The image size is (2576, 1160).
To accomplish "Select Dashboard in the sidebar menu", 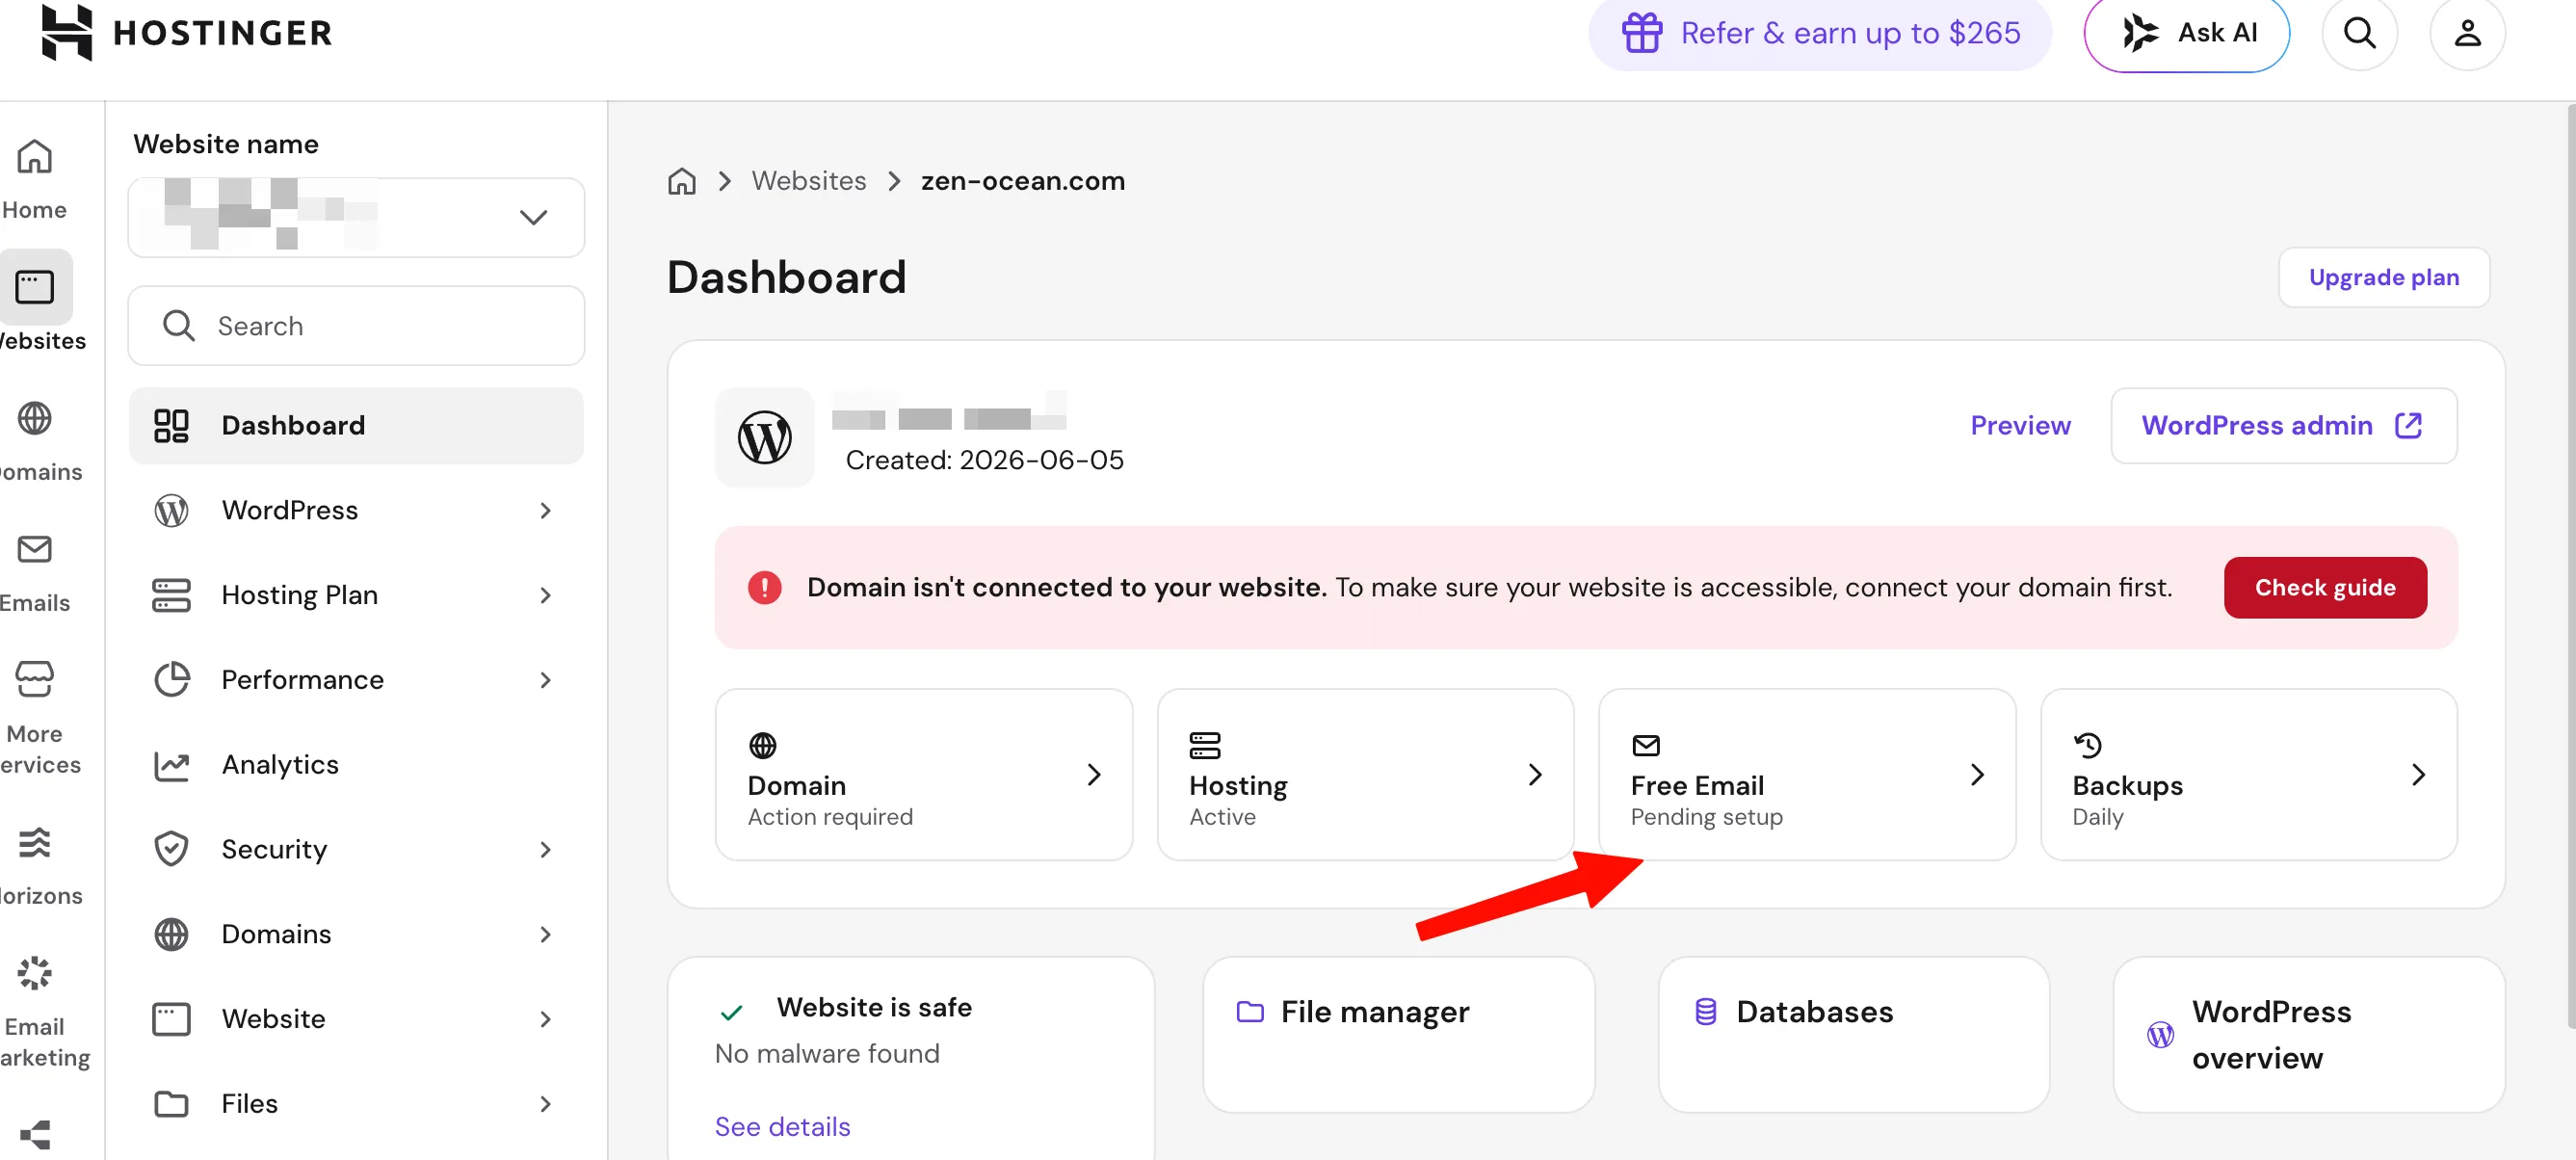I will click(x=356, y=425).
